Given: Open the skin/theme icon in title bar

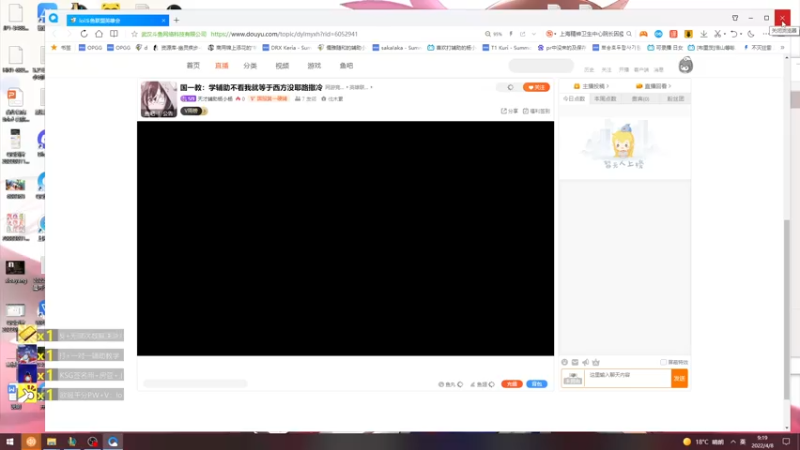Looking at the screenshot, I should click(735, 18).
